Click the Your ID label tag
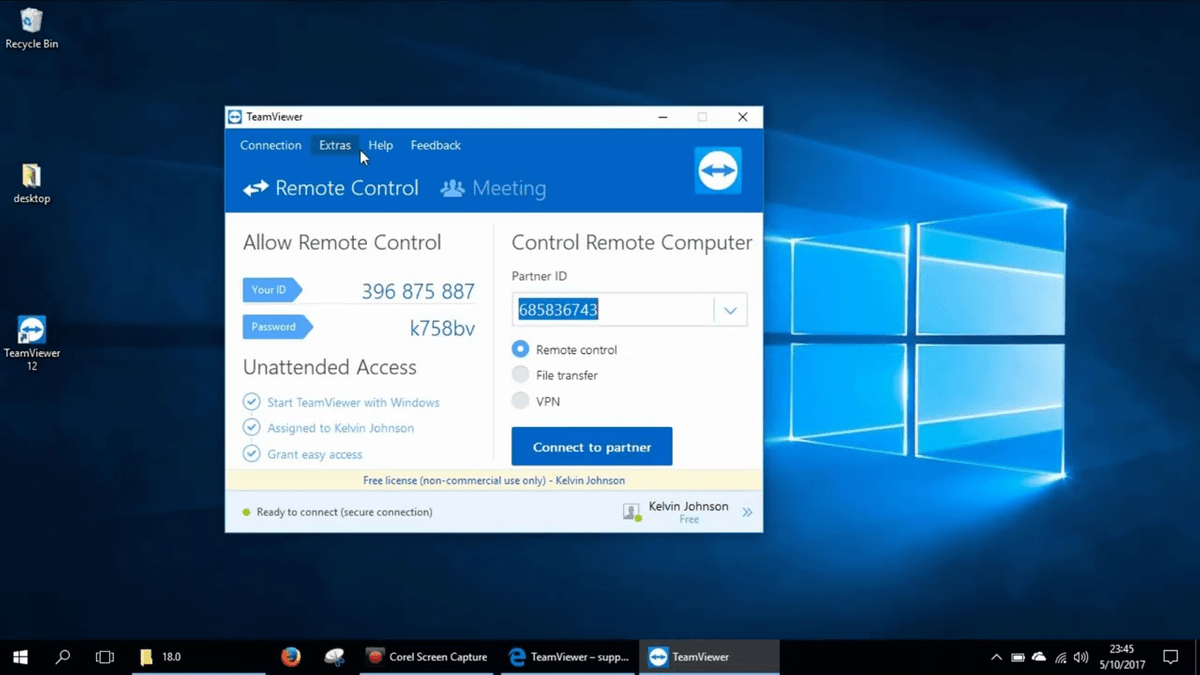The height and width of the screenshot is (675, 1200). point(271,290)
